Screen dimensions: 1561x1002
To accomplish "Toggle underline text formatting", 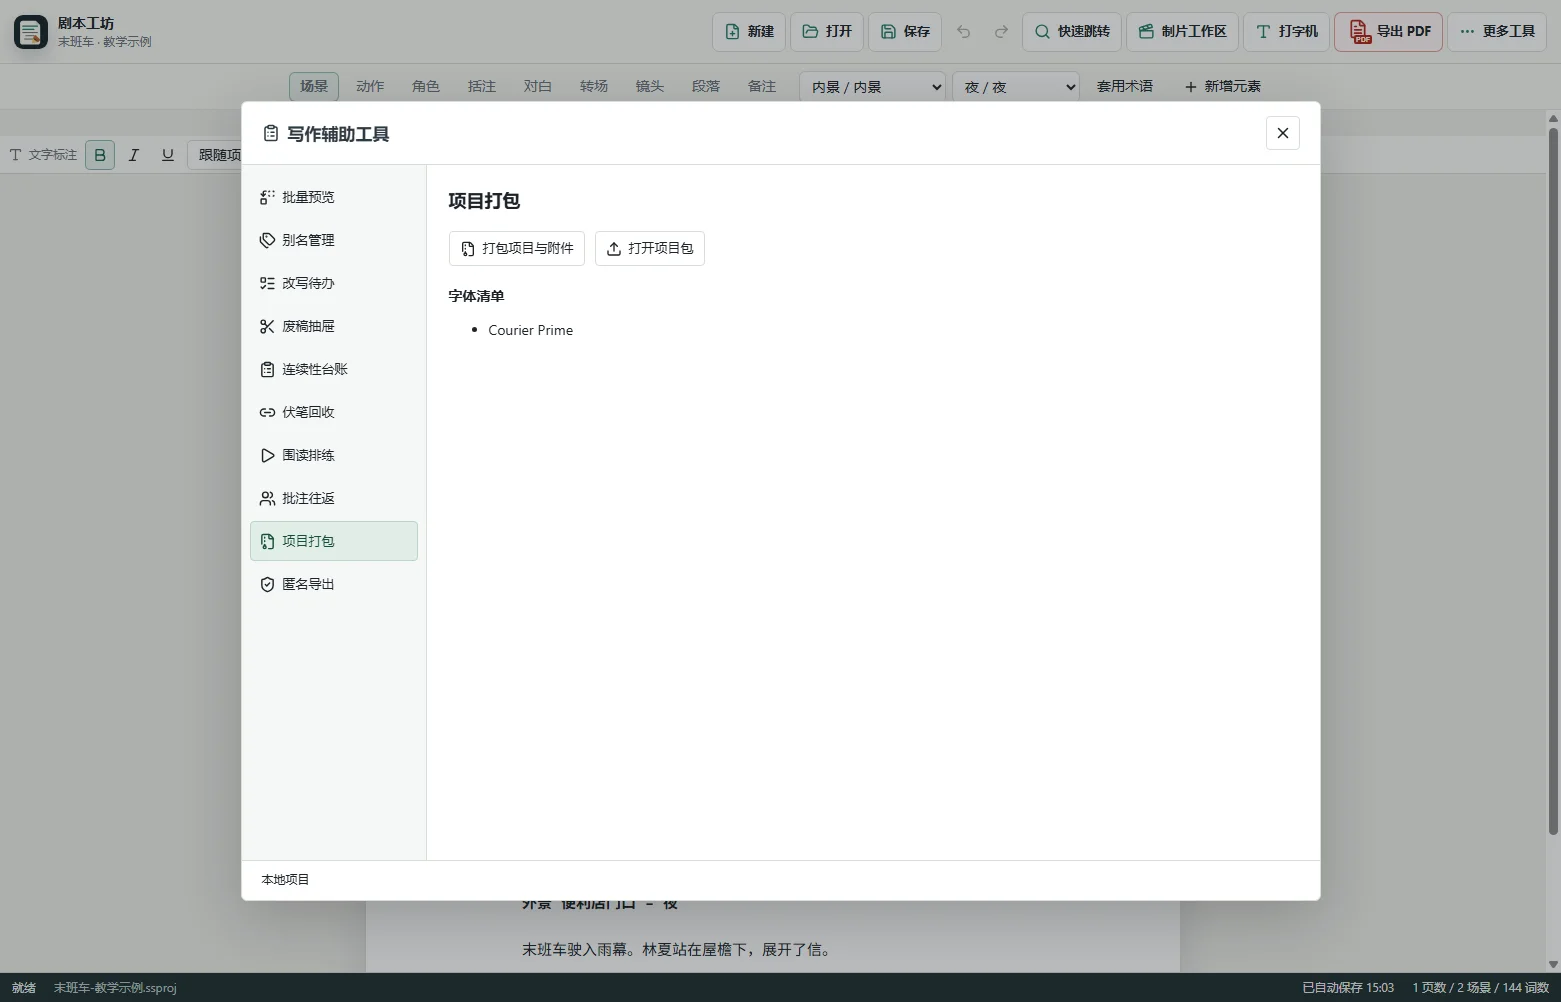I will [168, 155].
